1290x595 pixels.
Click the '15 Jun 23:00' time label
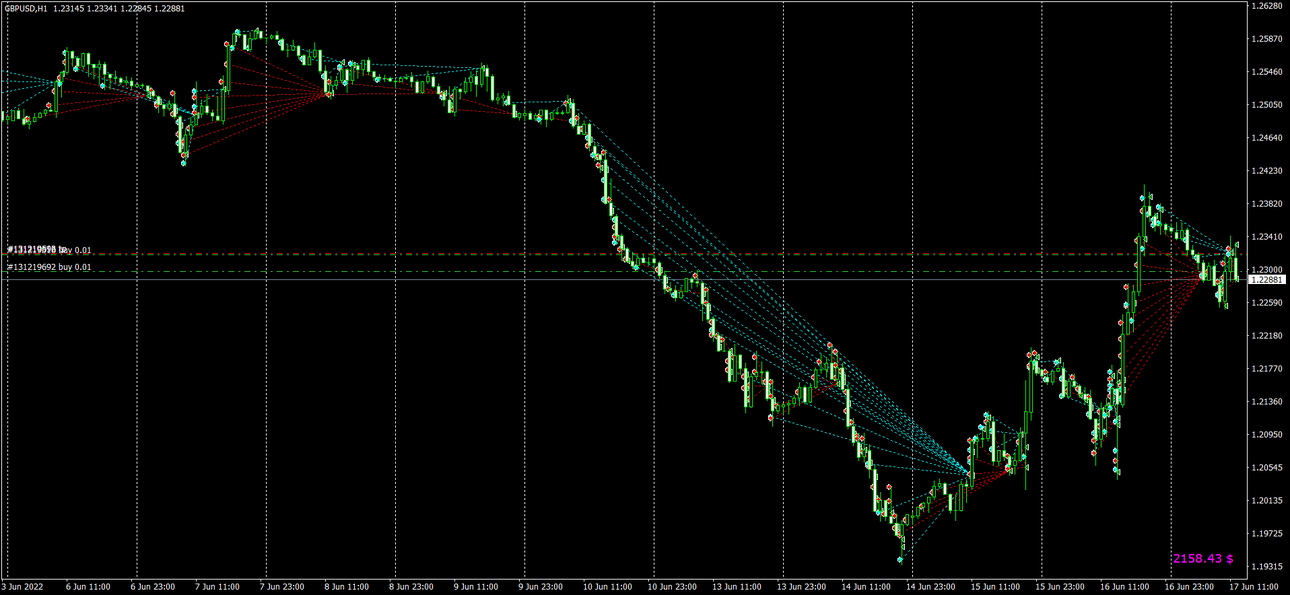1059,587
